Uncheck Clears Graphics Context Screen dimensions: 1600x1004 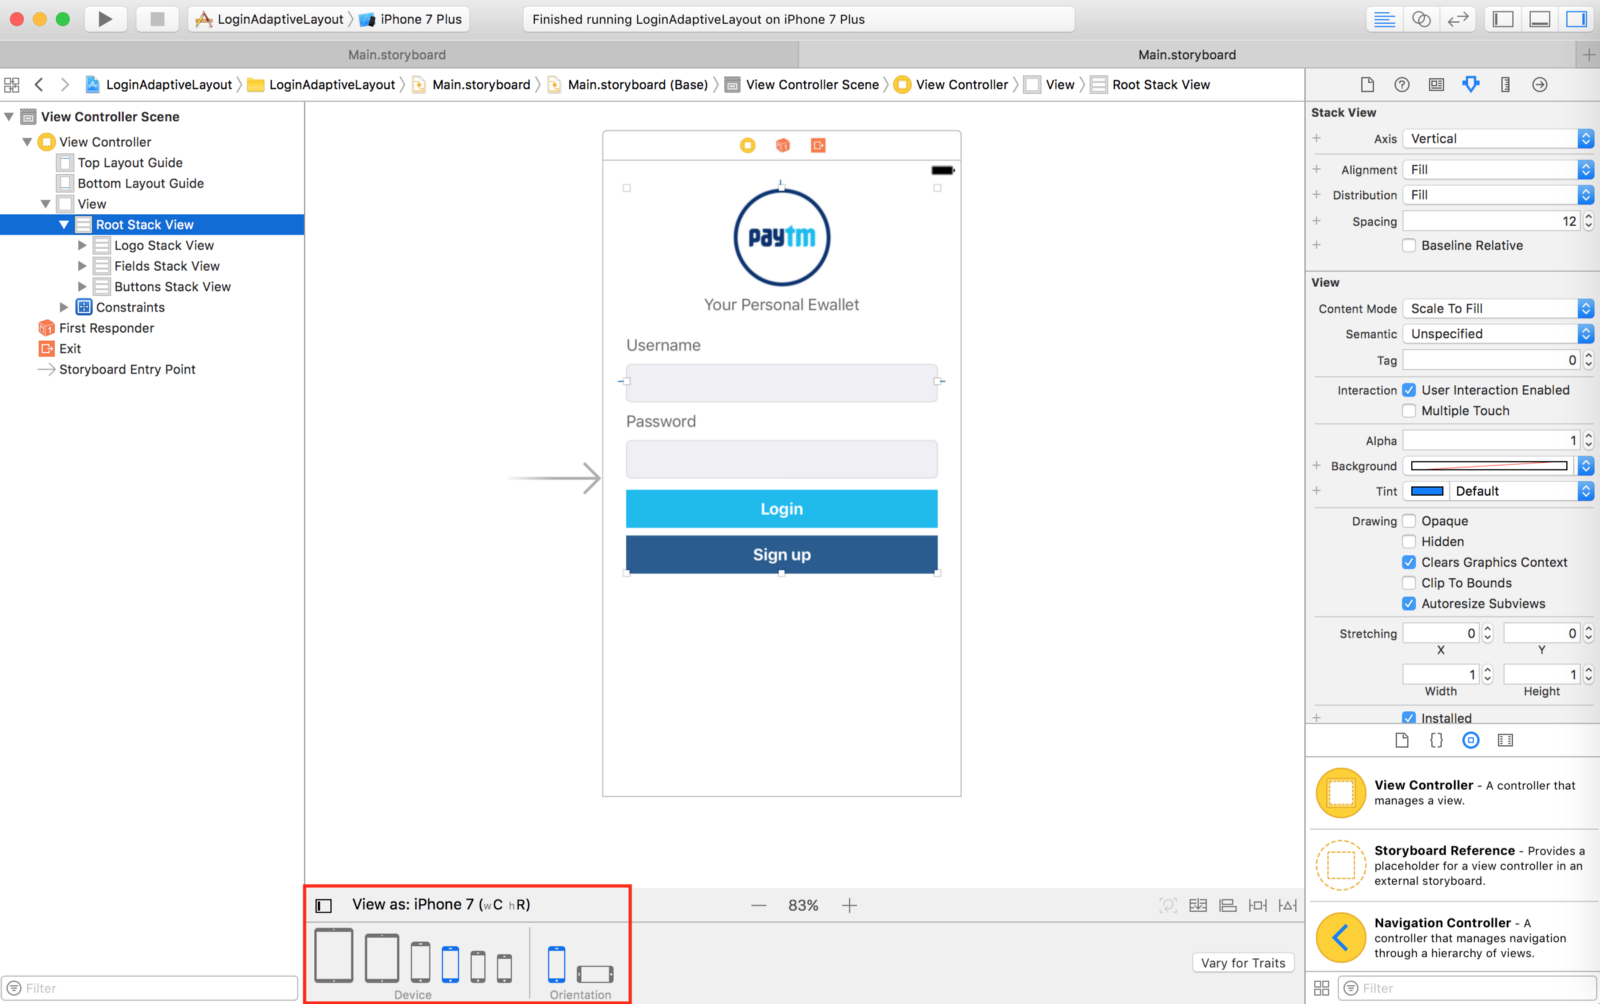point(1409,563)
